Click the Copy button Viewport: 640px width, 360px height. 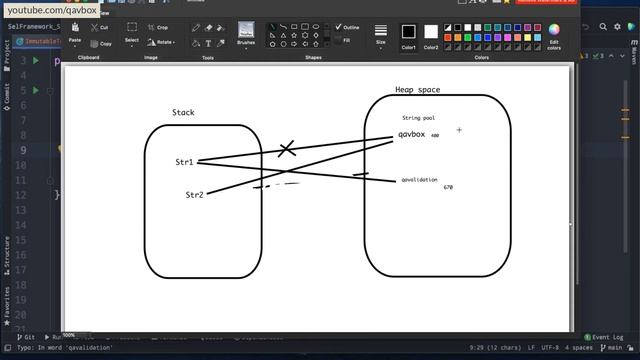coord(100,44)
